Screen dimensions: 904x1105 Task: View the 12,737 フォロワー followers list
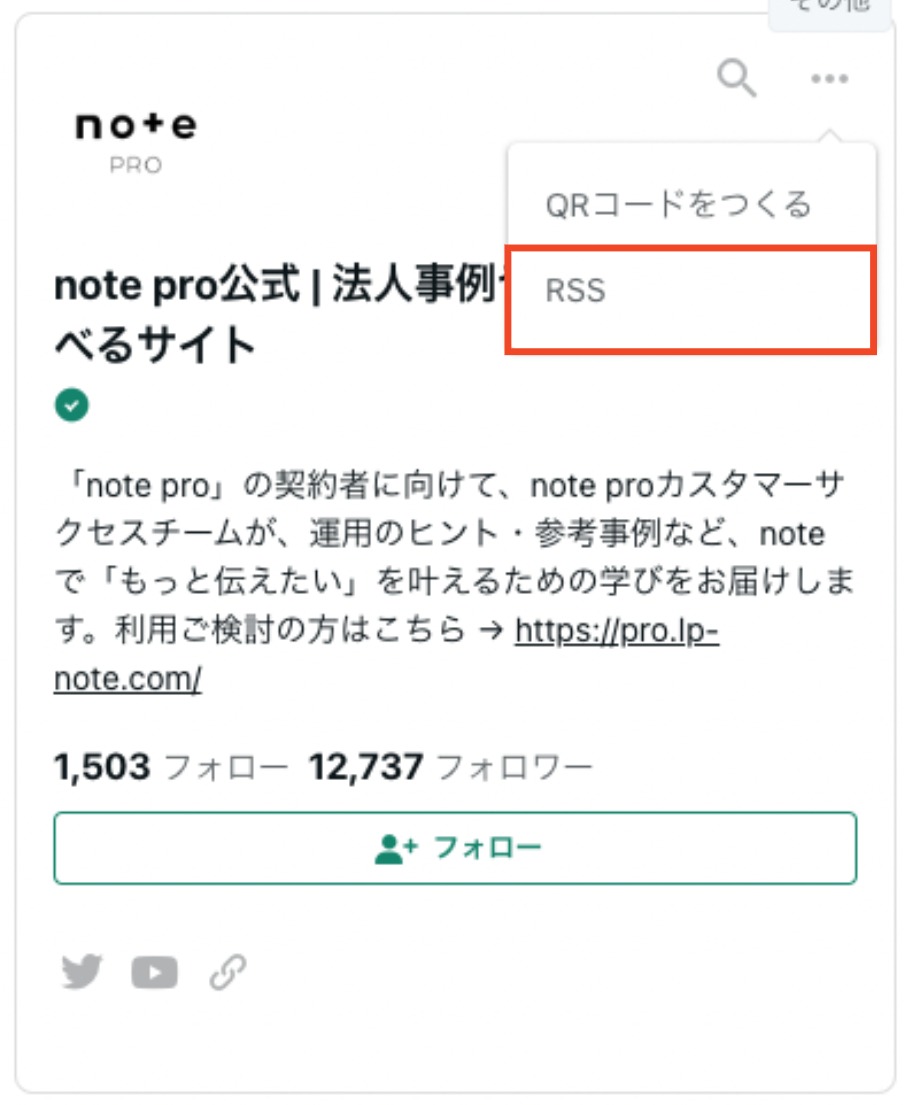[x=451, y=767]
